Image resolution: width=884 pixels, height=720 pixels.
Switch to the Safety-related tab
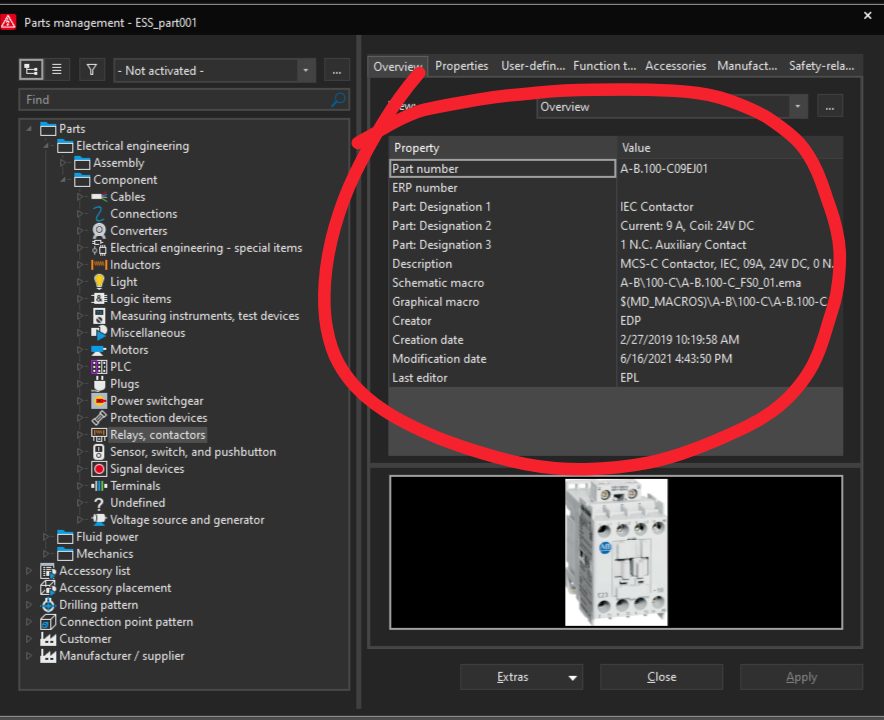(x=821, y=66)
